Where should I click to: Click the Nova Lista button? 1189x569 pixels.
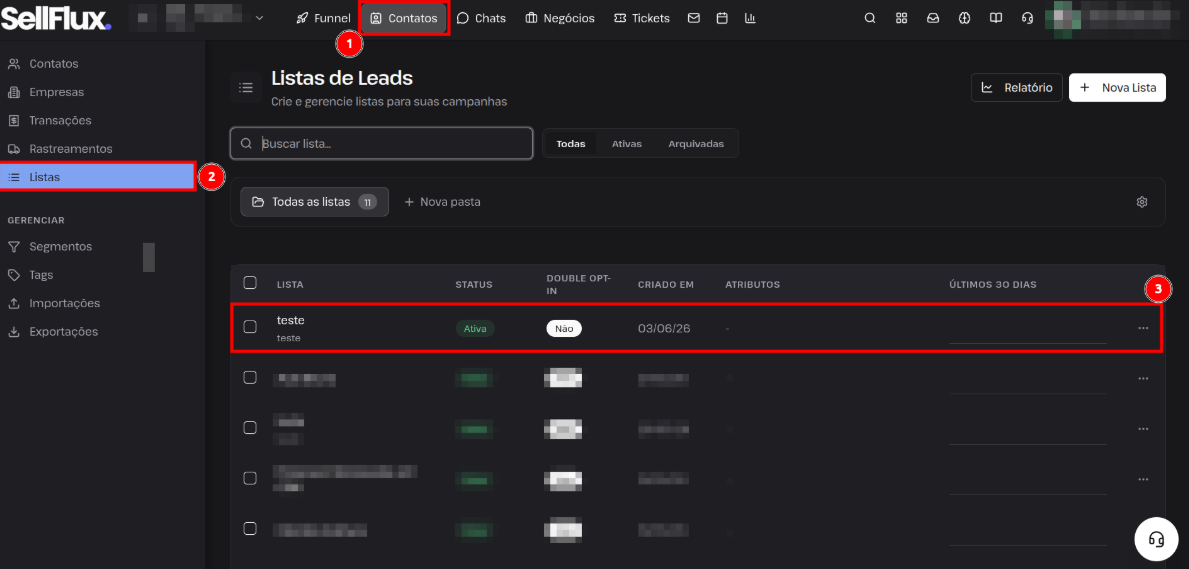[1117, 87]
